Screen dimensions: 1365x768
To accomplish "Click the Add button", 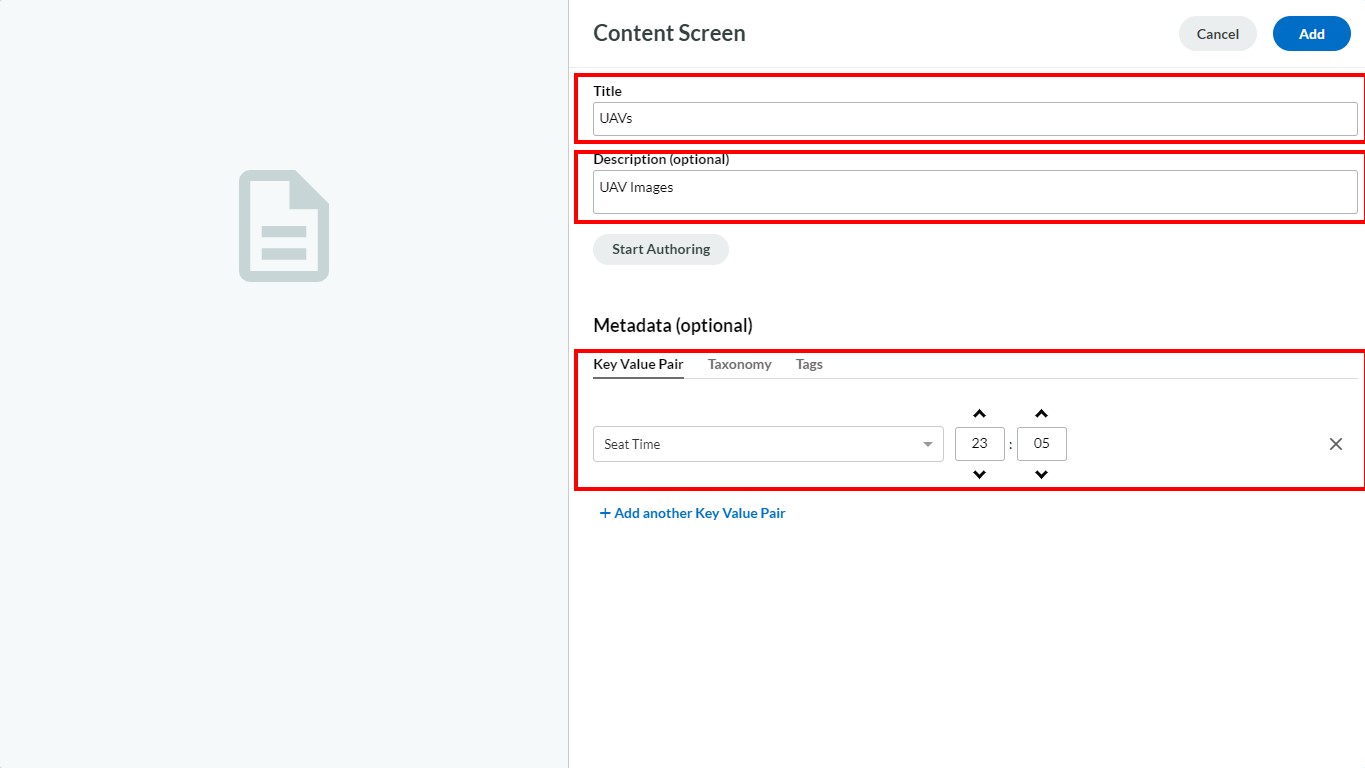I will pos(1311,34).
